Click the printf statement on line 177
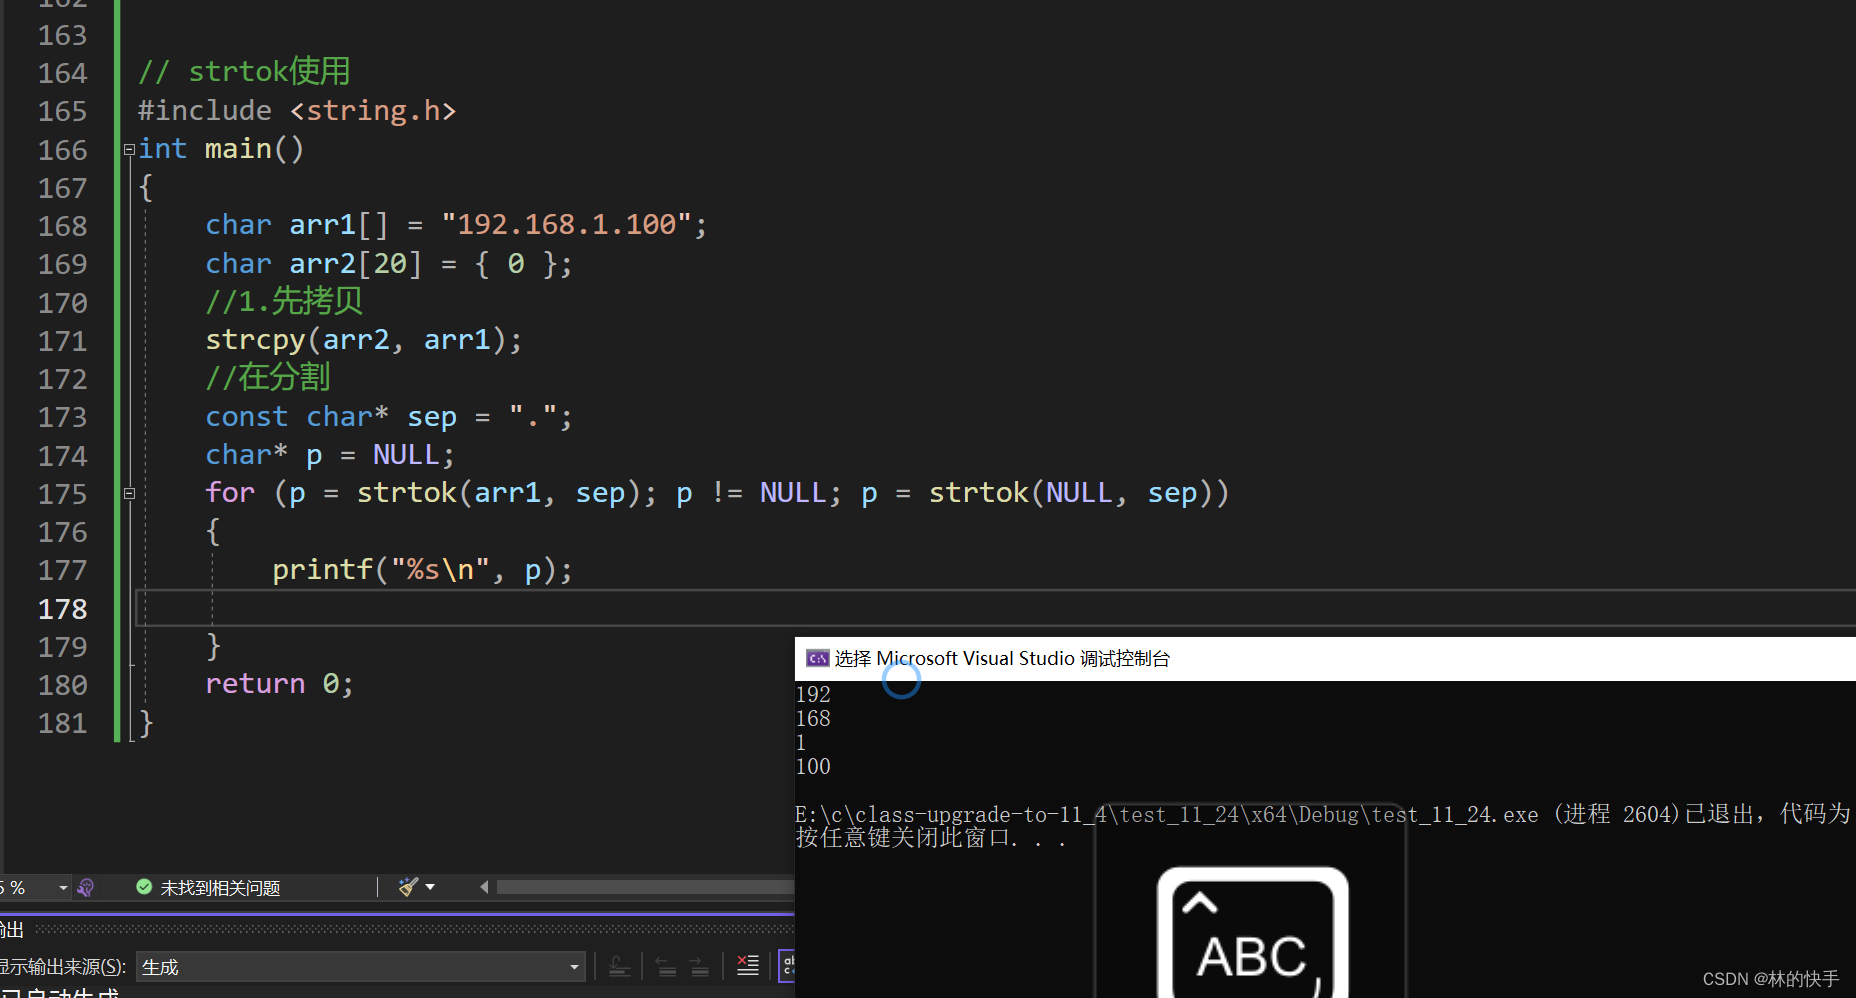 click(422, 570)
